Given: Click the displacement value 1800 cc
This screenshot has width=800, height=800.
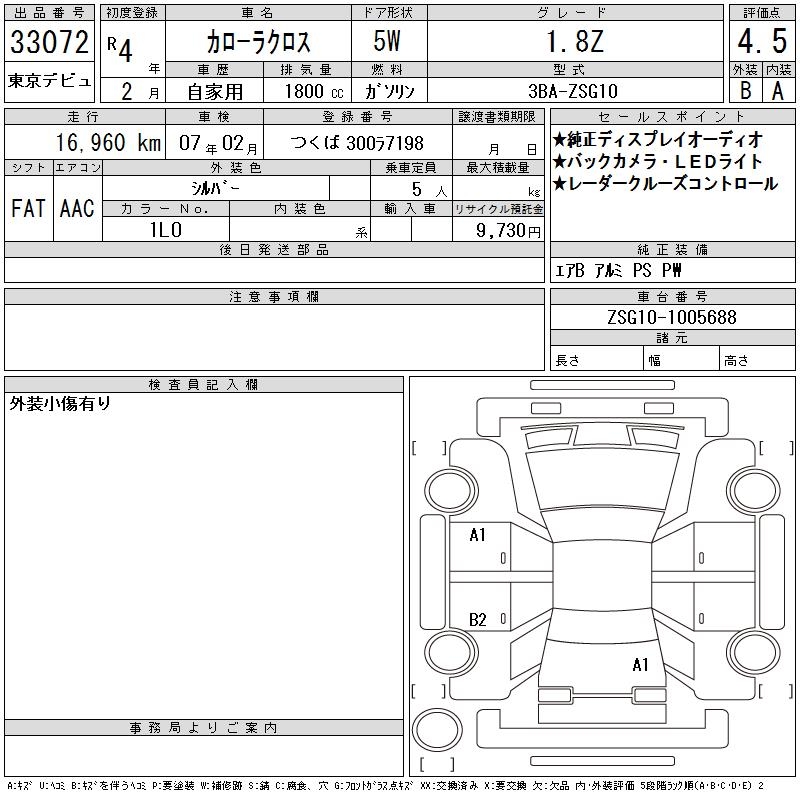Looking at the screenshot, I should tap(314, 91).
